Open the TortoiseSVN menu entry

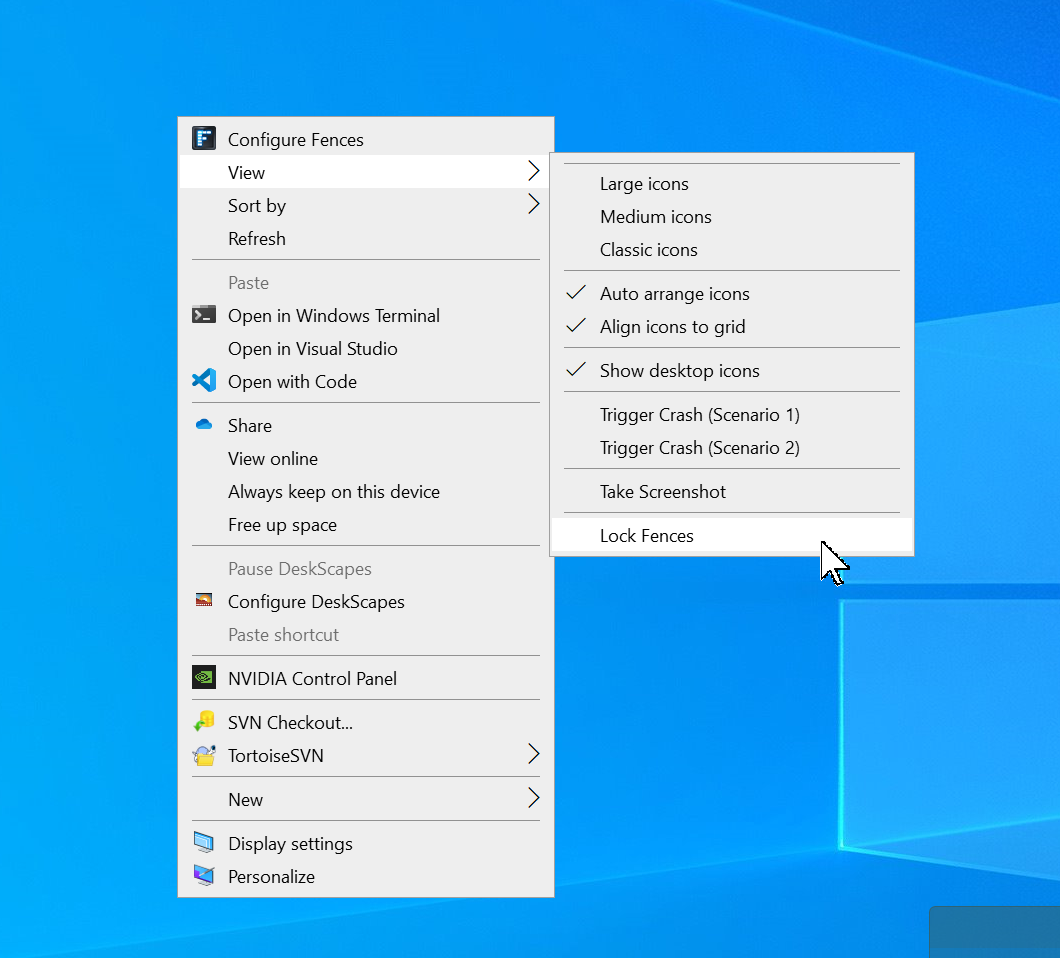click(366, 755)
